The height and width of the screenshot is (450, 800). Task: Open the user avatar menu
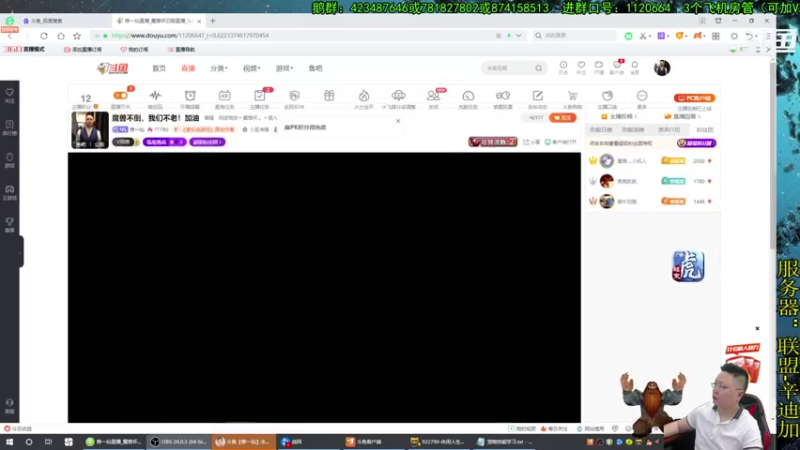click(x=662, y=68)
